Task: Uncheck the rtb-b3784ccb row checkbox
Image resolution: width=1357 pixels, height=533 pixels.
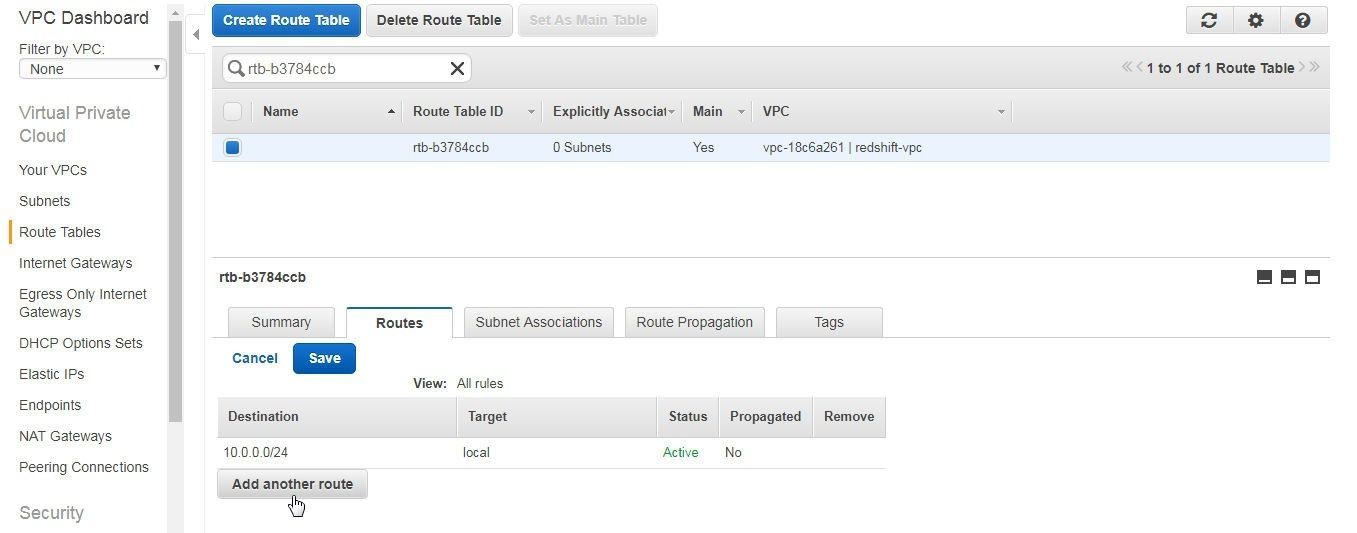Action: tap(232, 147)
